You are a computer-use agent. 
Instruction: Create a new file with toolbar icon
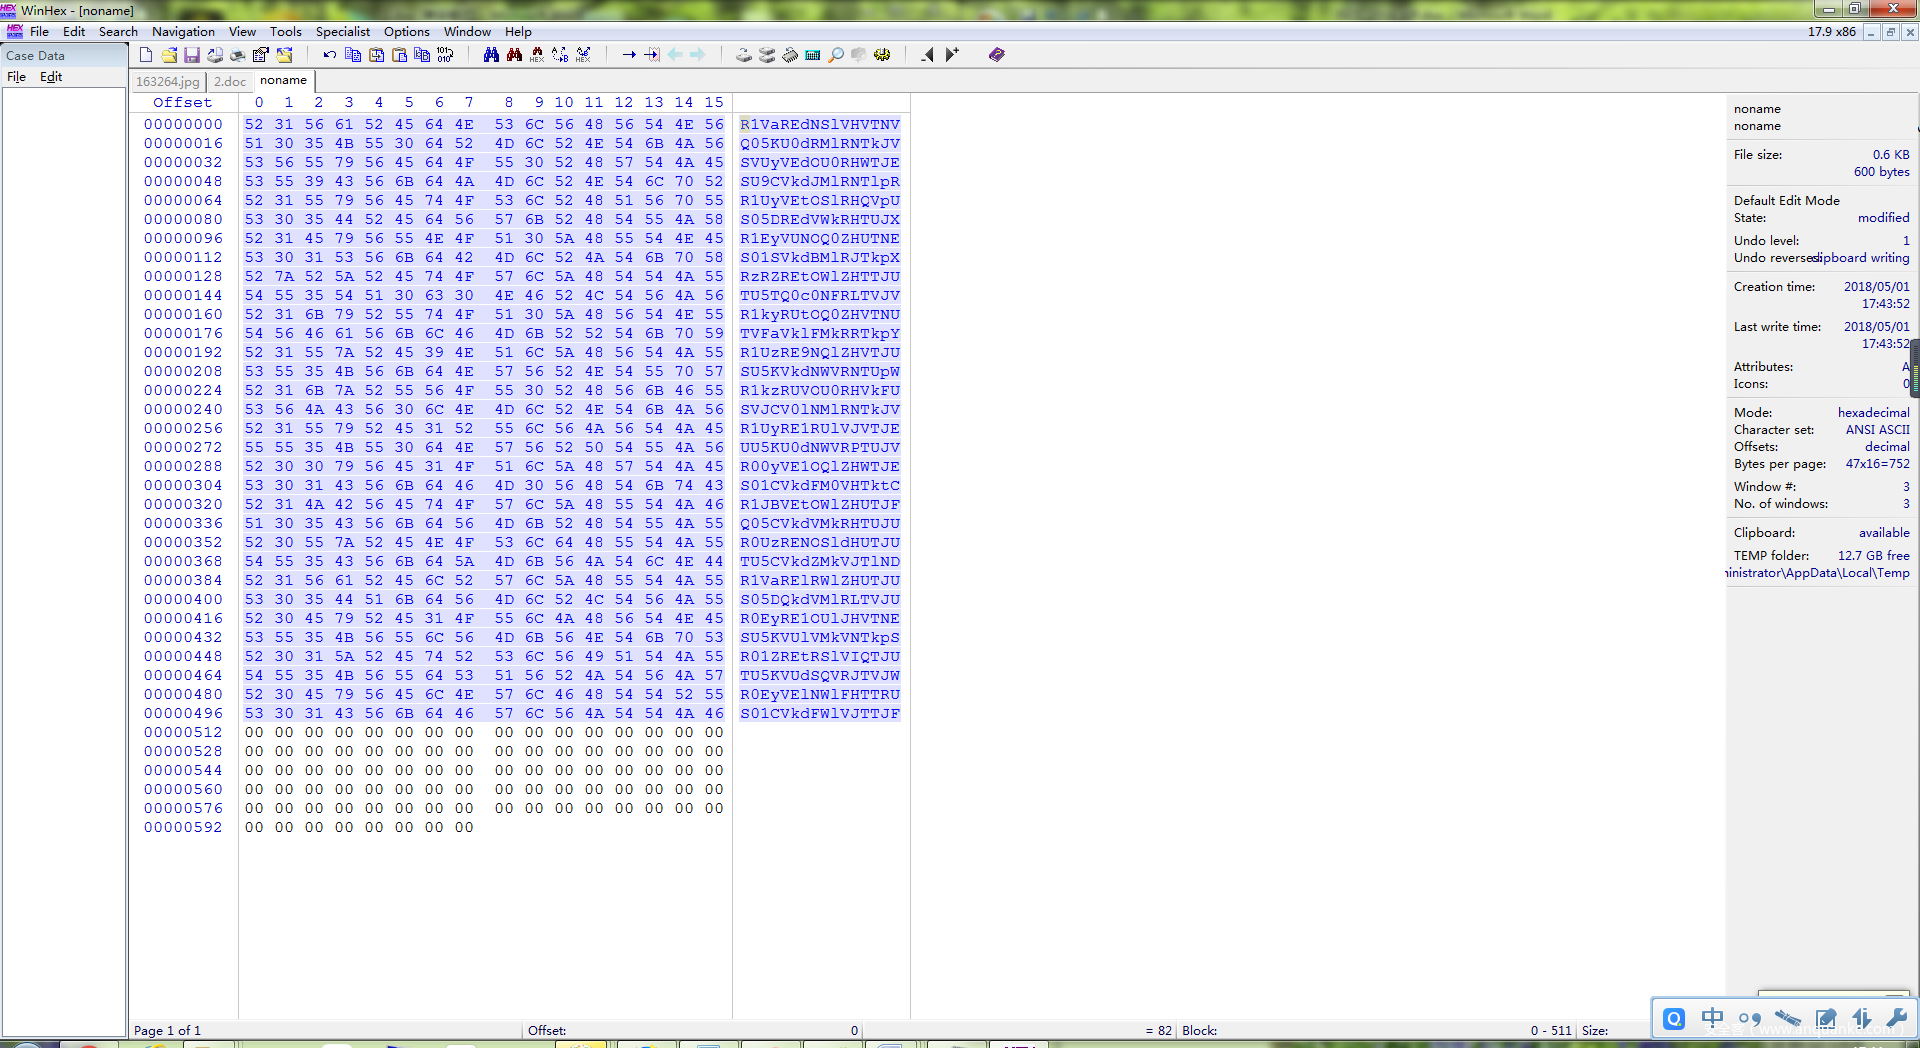[146, 55]
